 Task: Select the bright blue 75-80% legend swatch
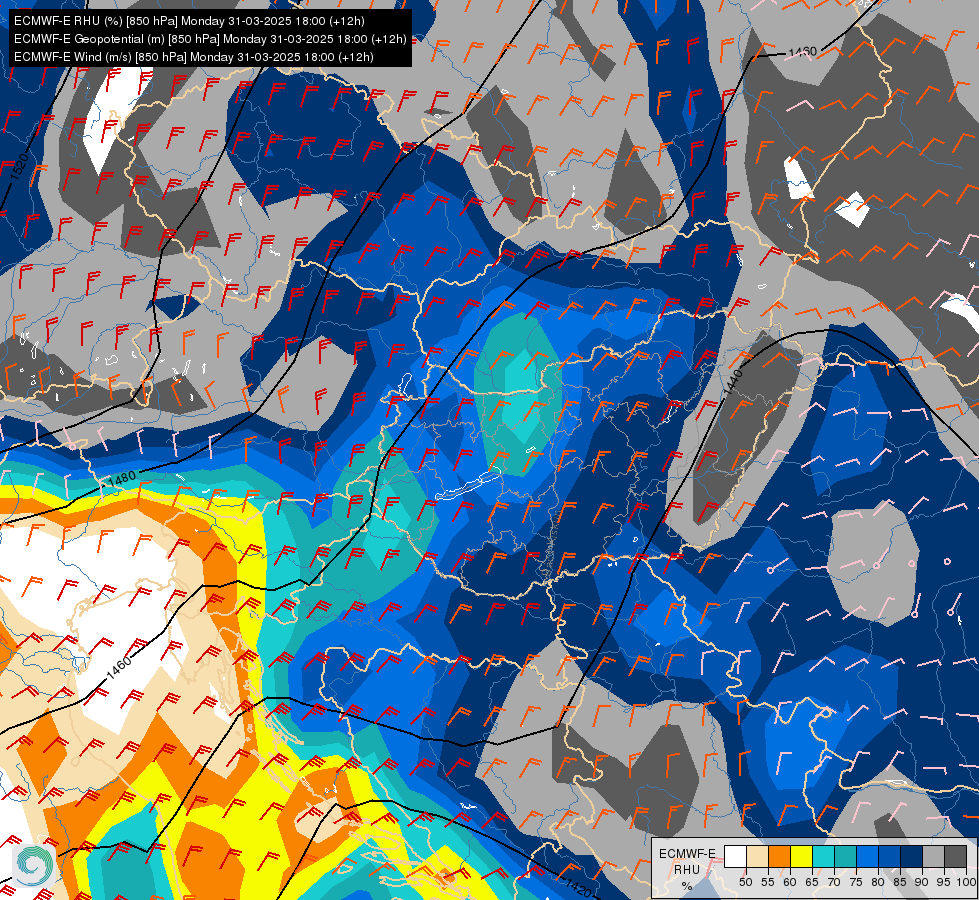[x=867, y=856]
